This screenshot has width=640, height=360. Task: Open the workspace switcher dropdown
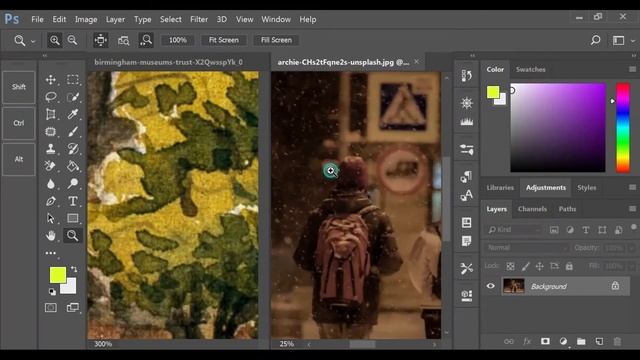tap(633, 41)
